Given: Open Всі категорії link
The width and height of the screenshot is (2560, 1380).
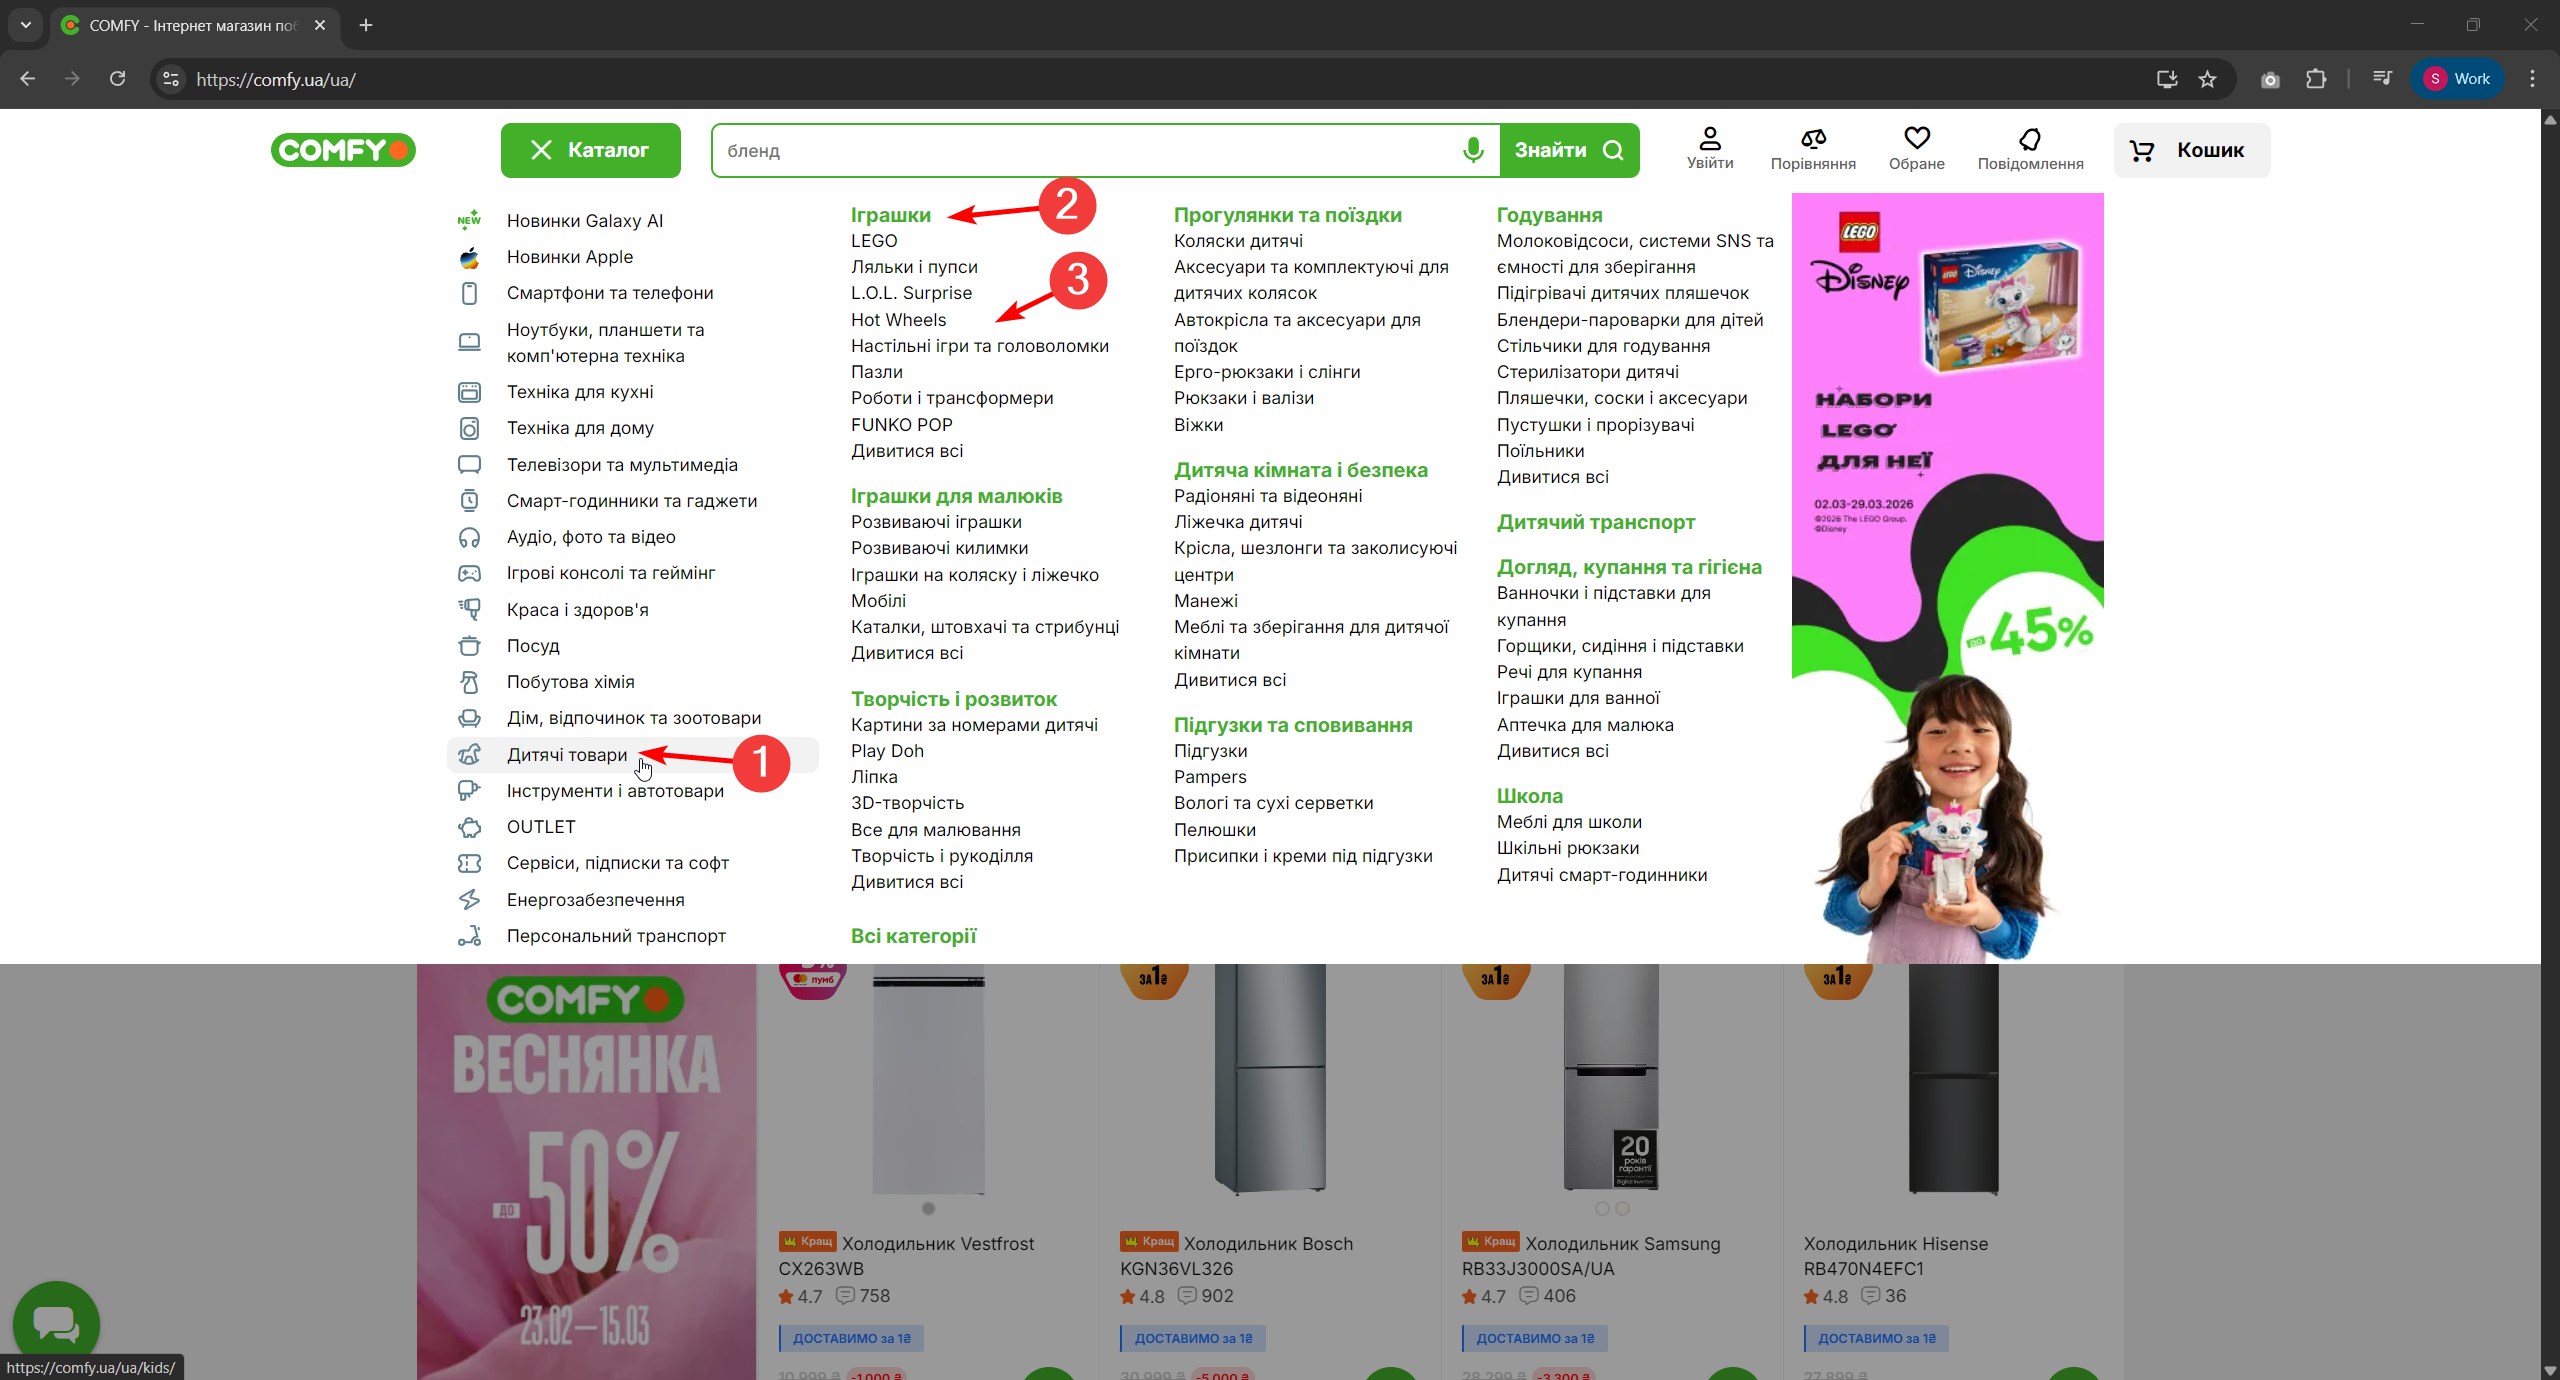Looking at the screenshot, I should tap(912, 936).
